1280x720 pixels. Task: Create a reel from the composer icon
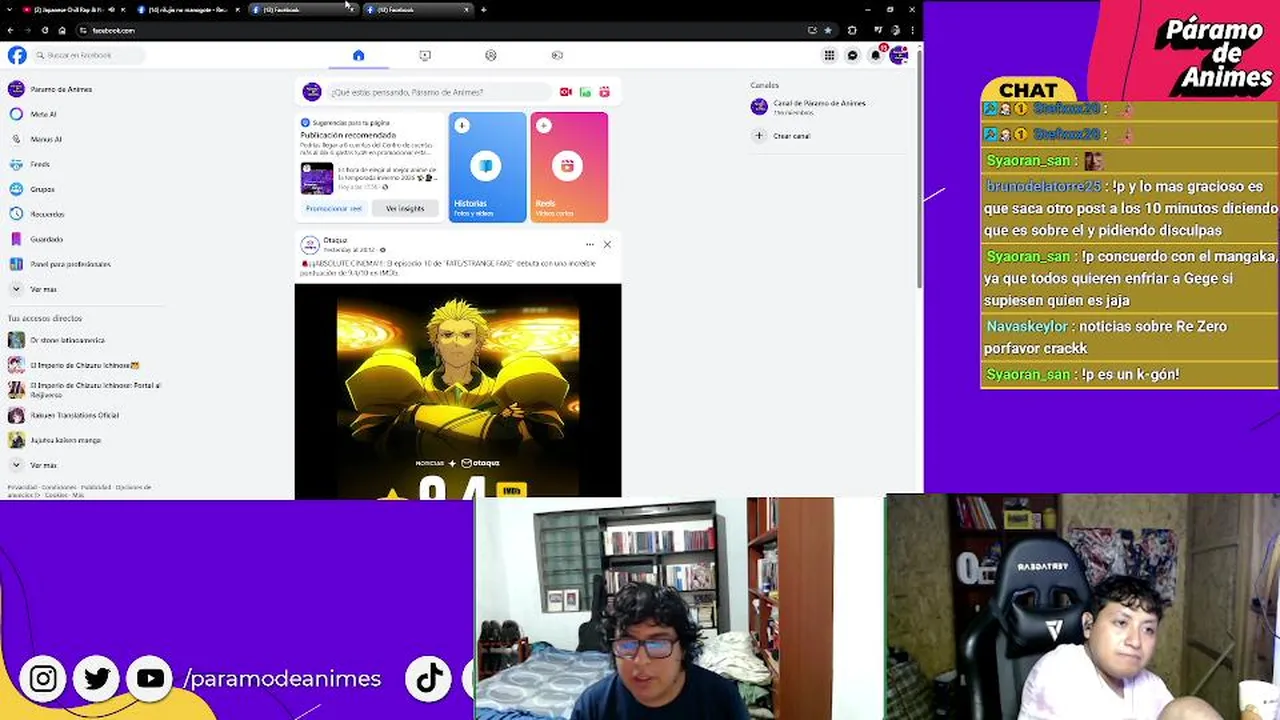point(604,92)
